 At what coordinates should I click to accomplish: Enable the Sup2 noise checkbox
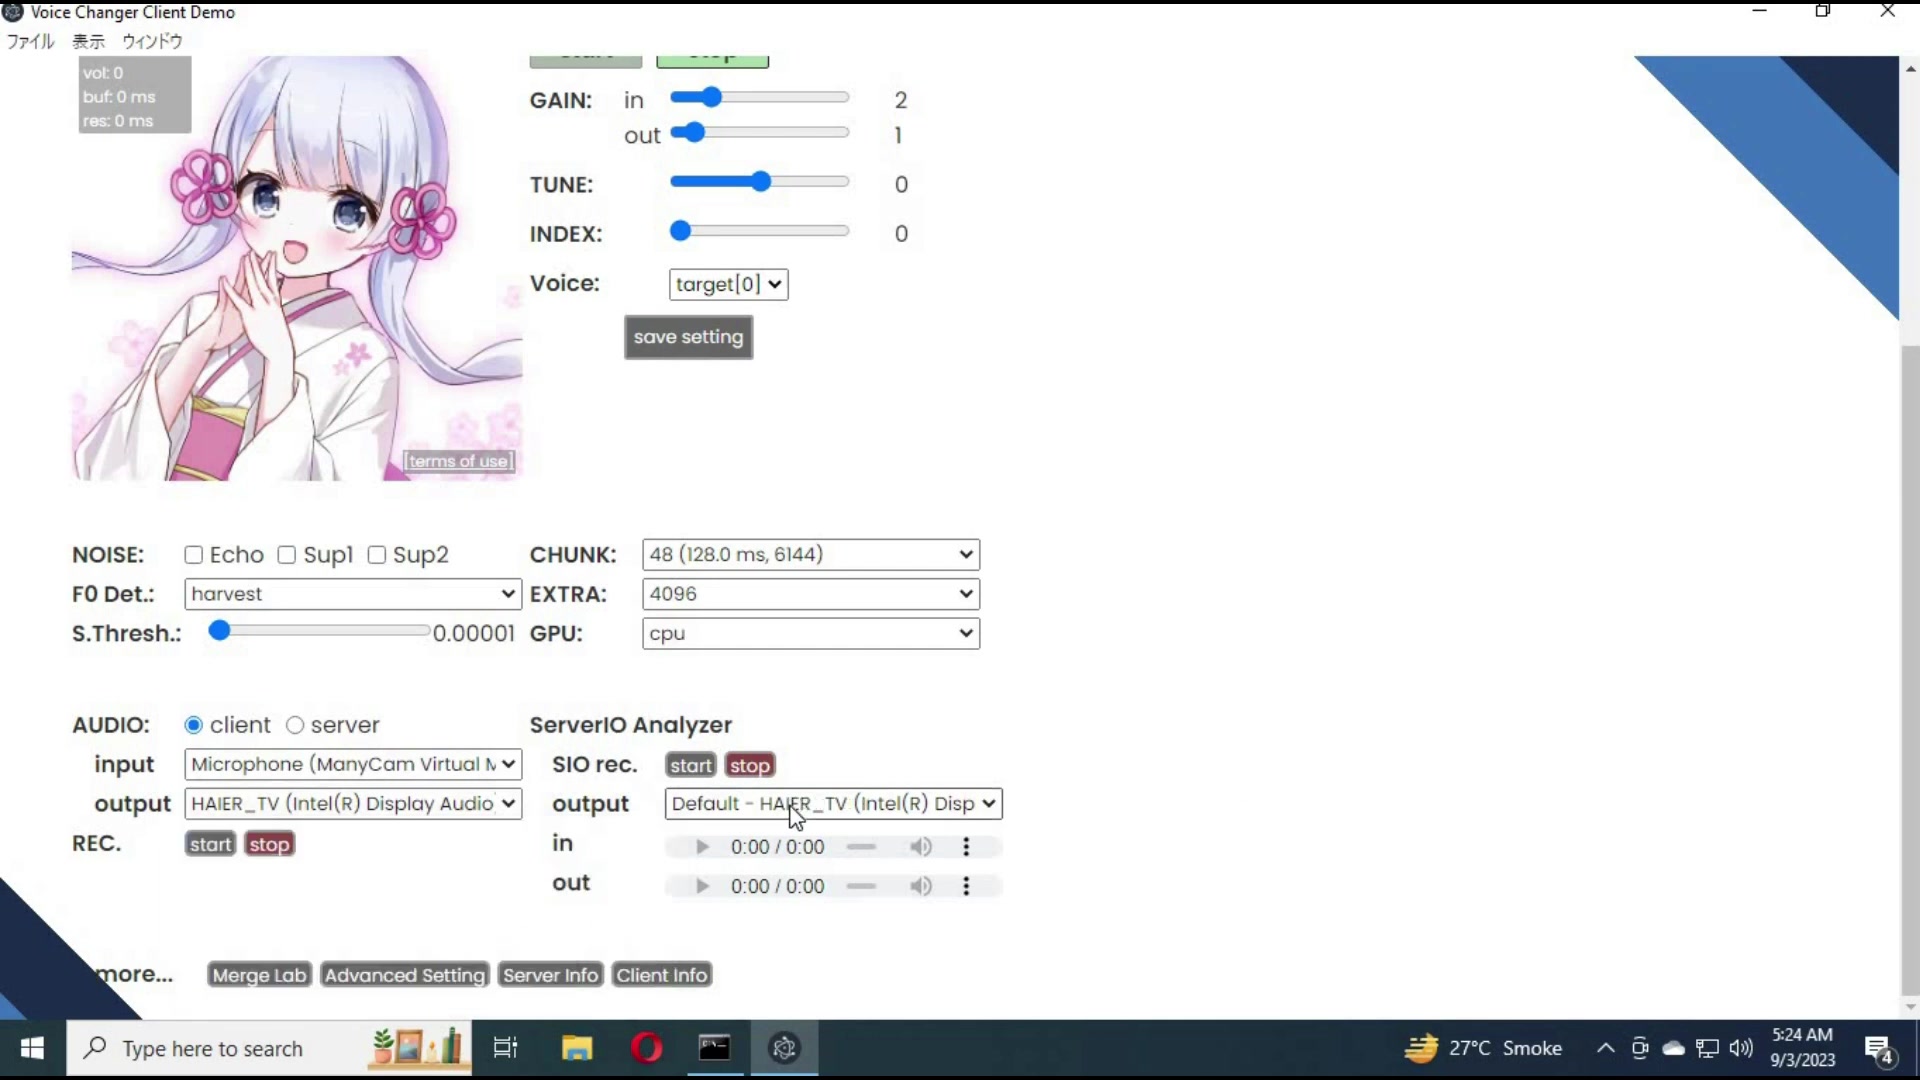coord(377,555)
